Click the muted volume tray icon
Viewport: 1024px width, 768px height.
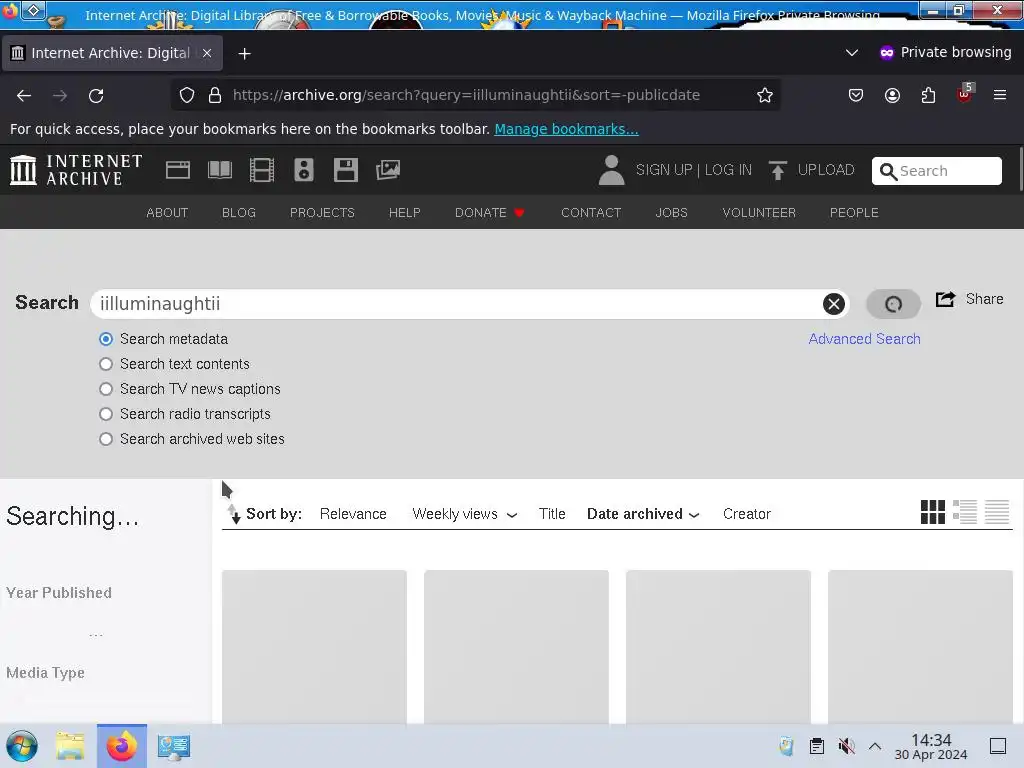[x=846, y=746]
